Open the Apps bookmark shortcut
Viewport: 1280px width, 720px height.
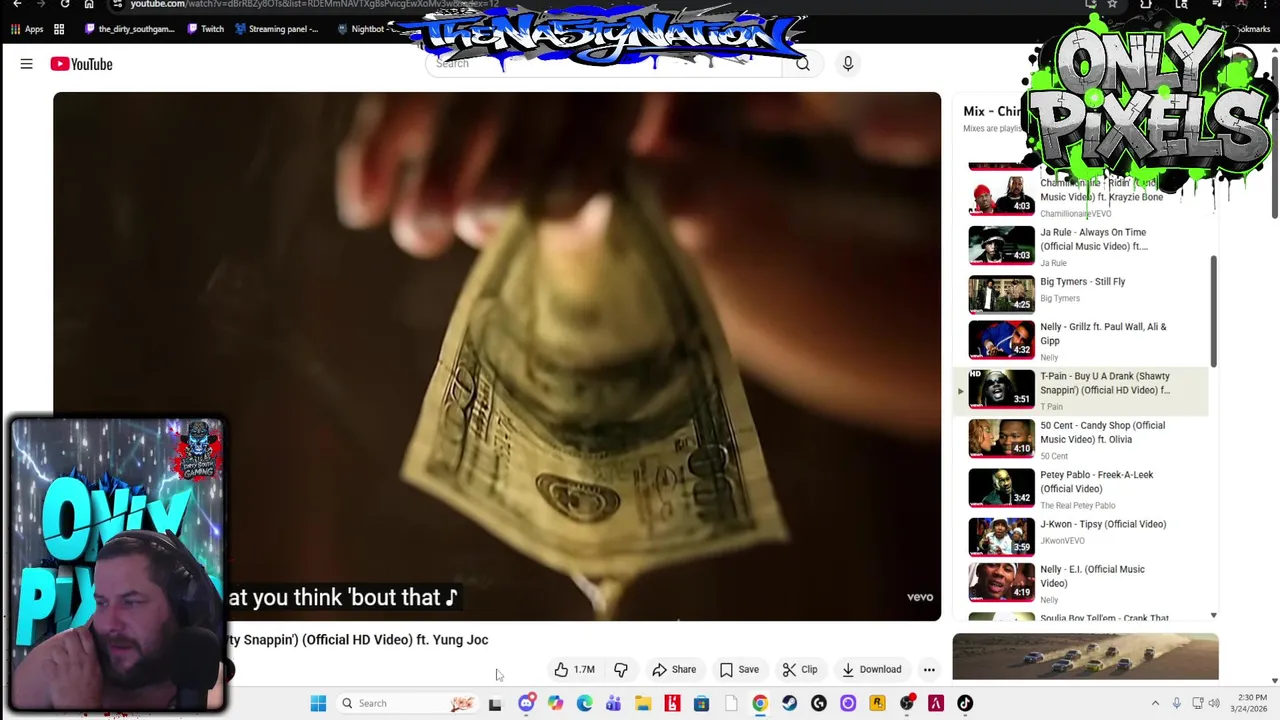(27, 29)
